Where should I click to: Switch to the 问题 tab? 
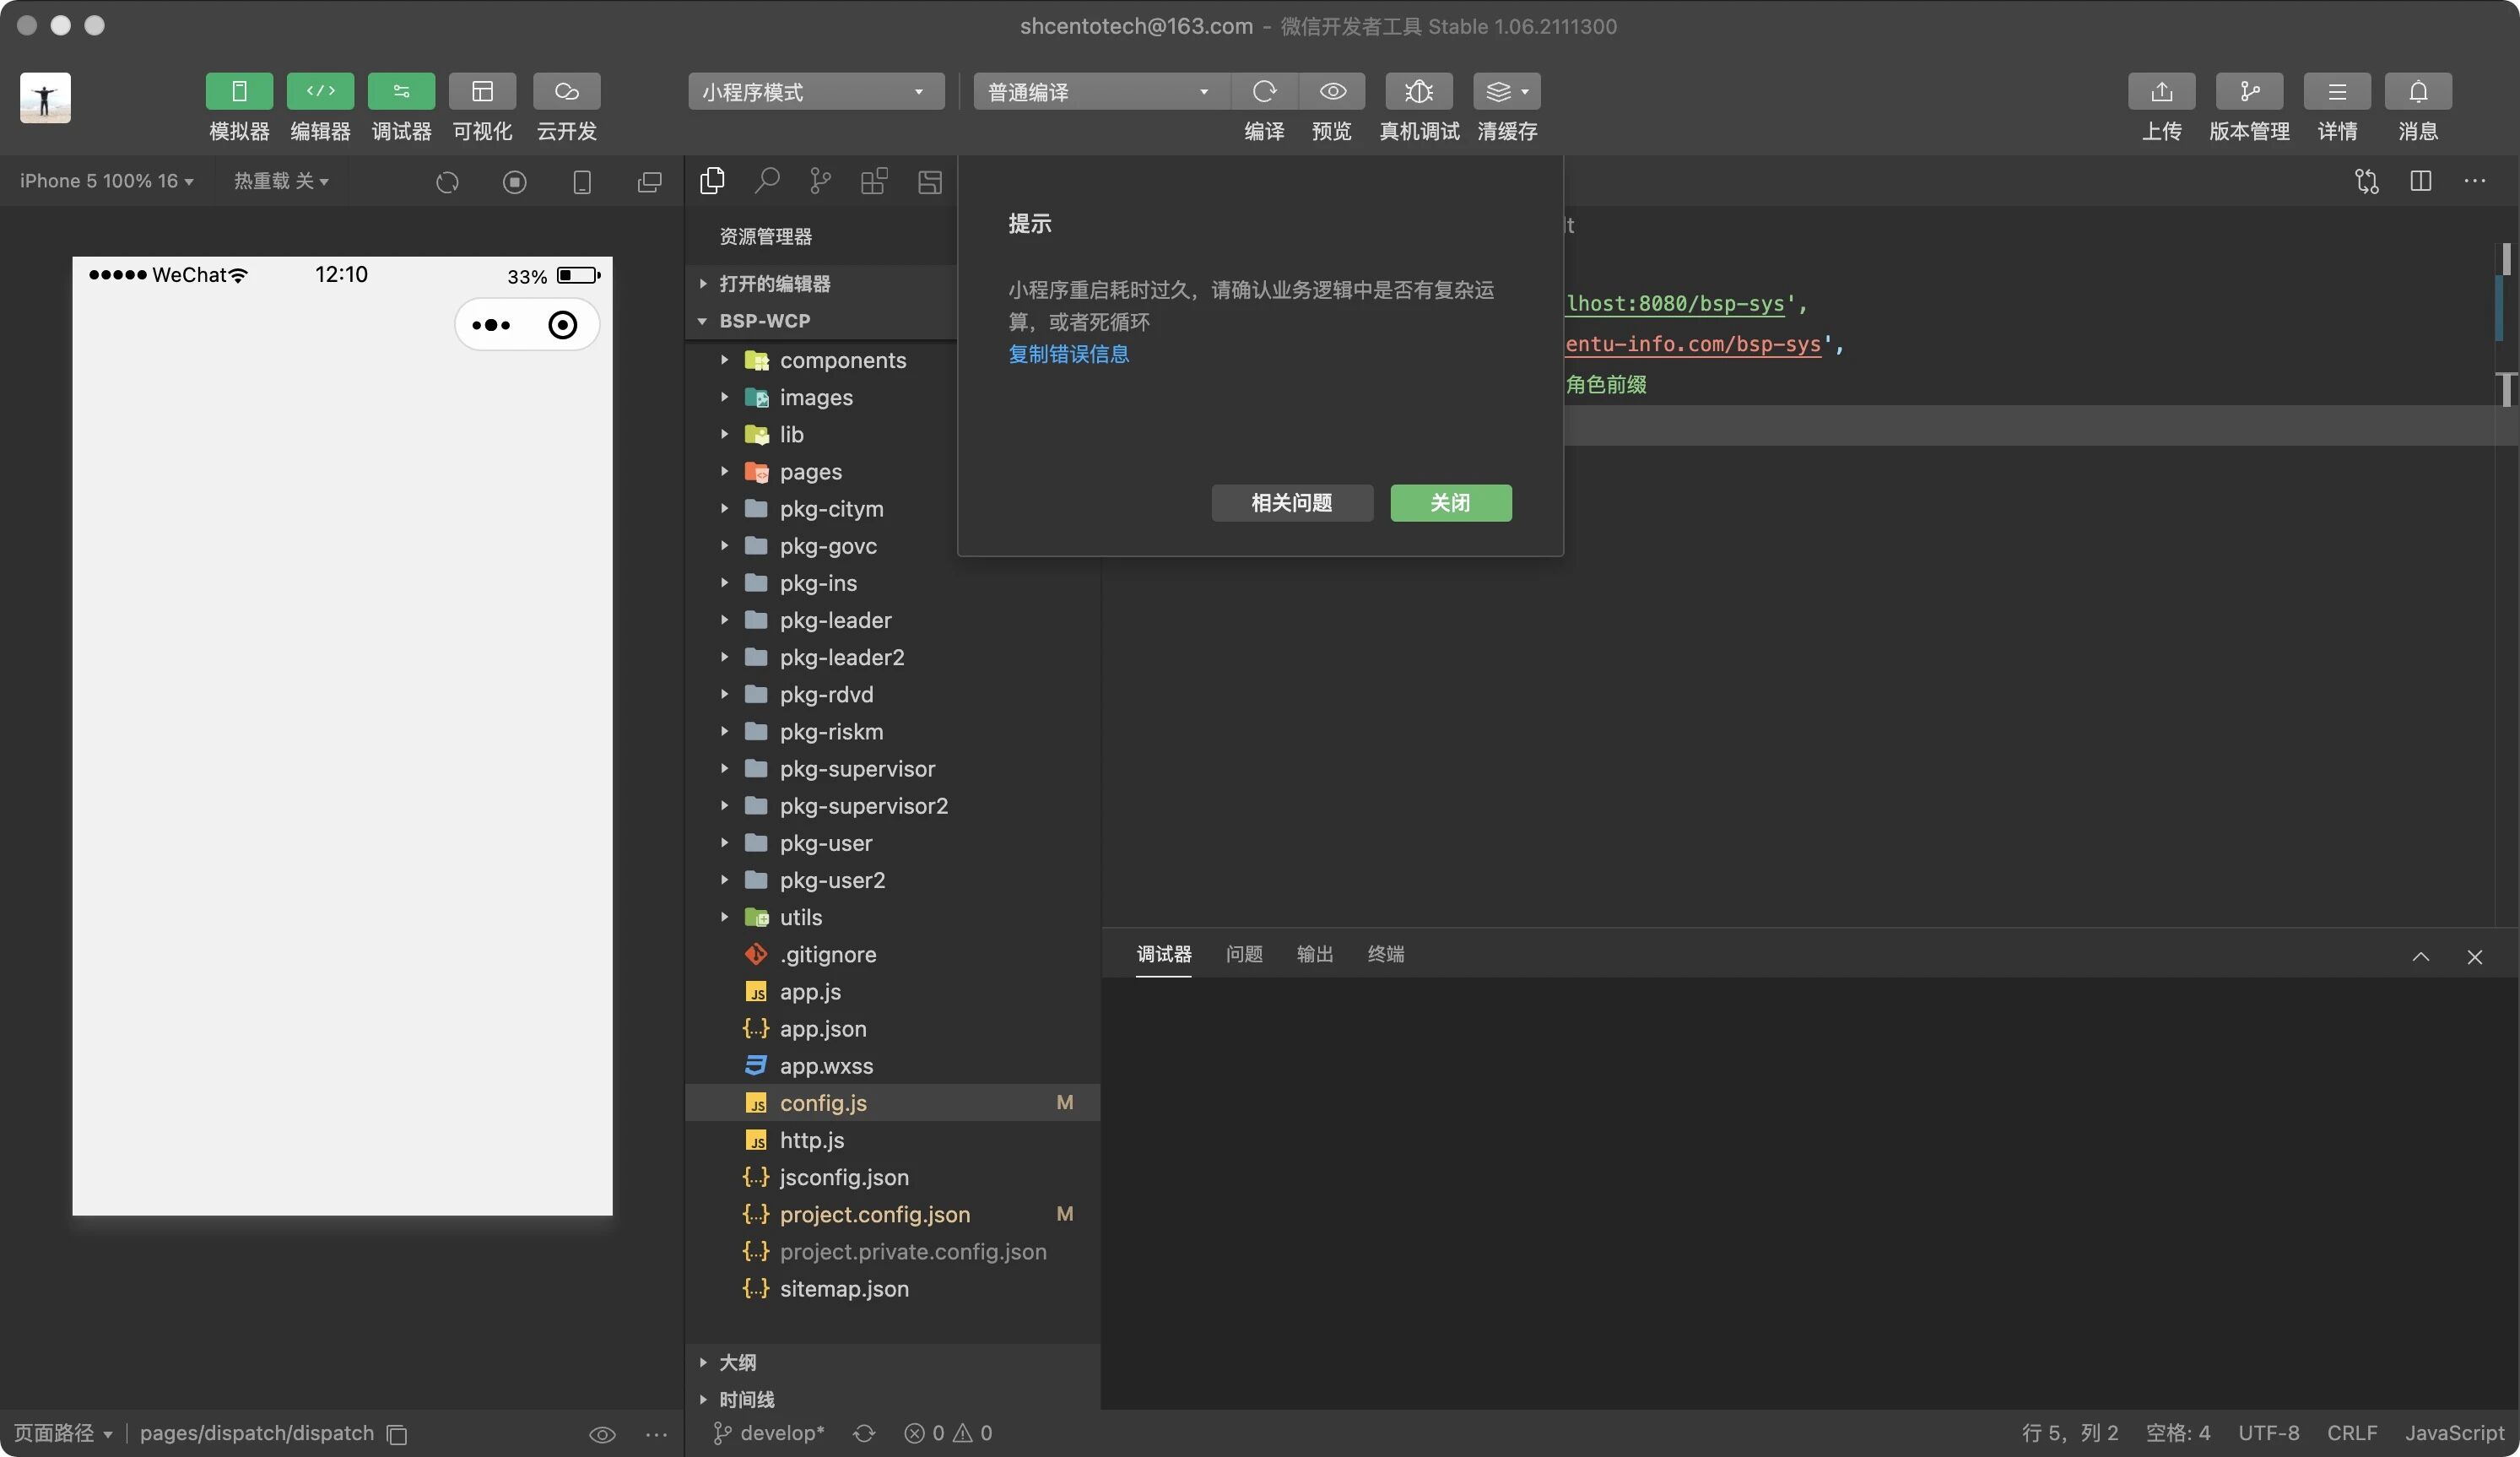(x=1244, y=954)
